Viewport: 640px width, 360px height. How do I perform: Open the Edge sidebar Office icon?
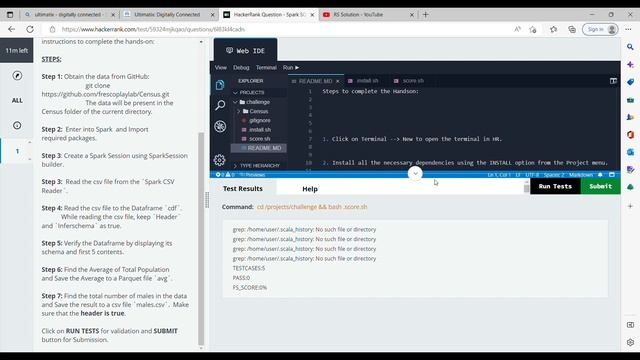click(631, 134)
